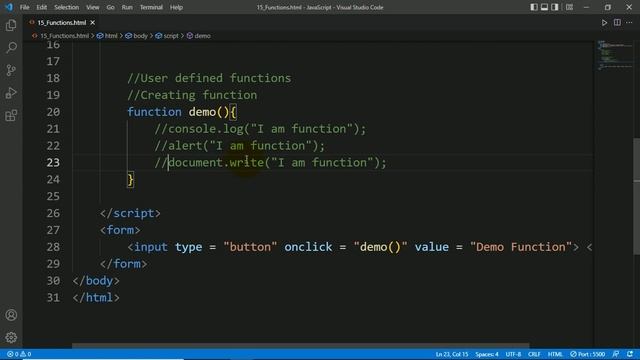Click 'demo' function name on line 20
This screenshot has width=640, height=360.
[202, 112]
